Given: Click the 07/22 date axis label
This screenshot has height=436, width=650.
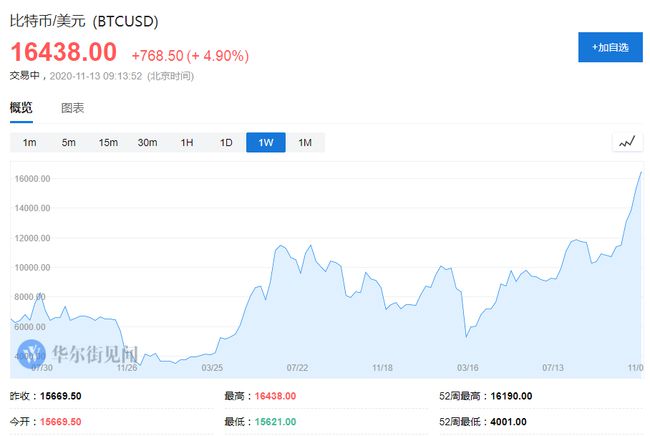Looking at the screenshot, I should (296, 368).
